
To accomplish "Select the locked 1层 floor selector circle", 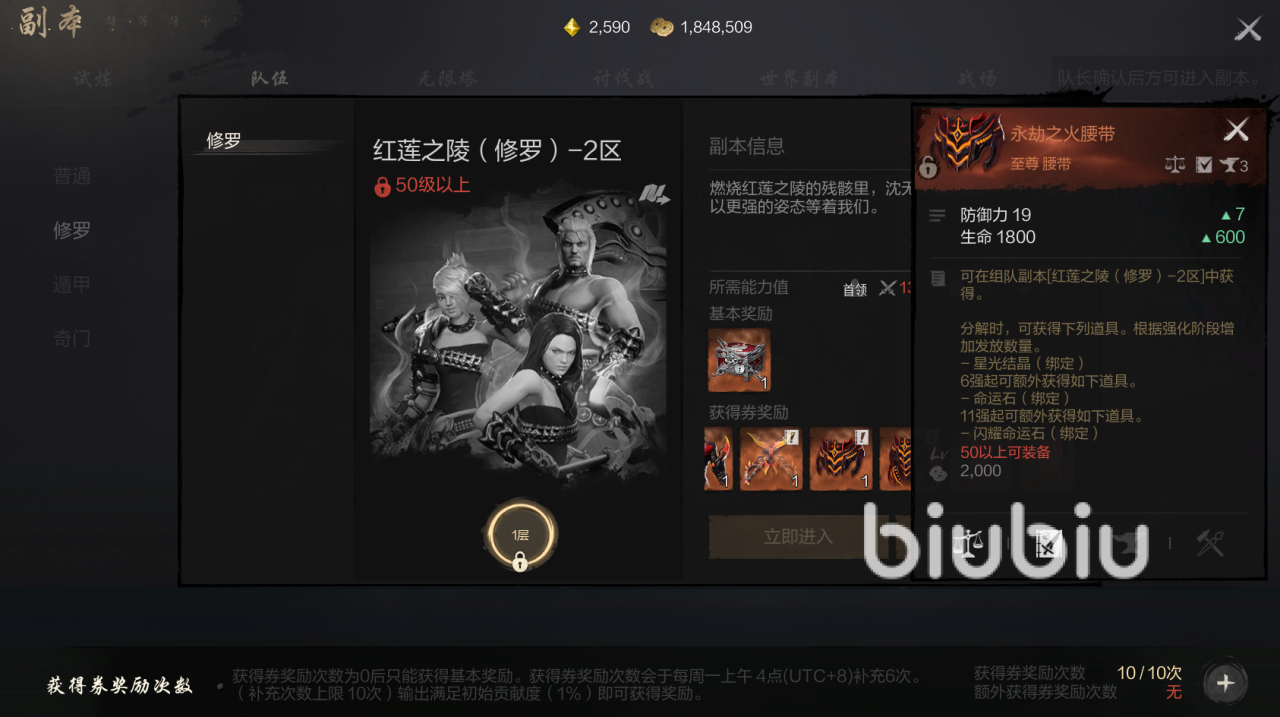I will coord(520,537).
